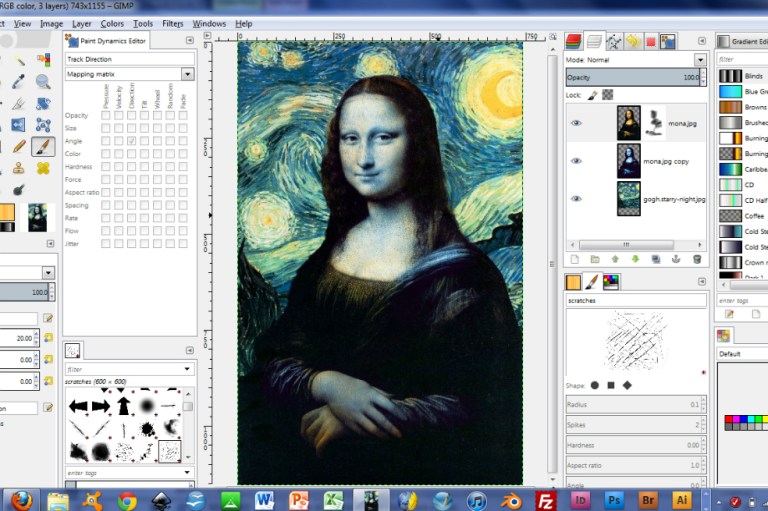Viewport: 768px width, 511px height.
Task: Select the Zoom magnifier tool
Action: [43, 81]
